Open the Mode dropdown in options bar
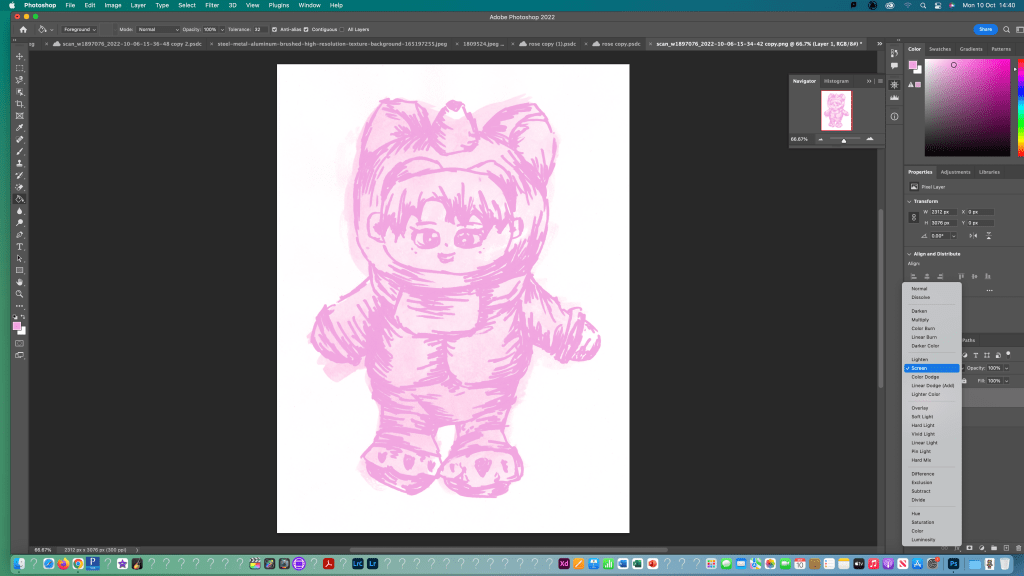This screenshot has width=1024, height=576. click(158, 29)
